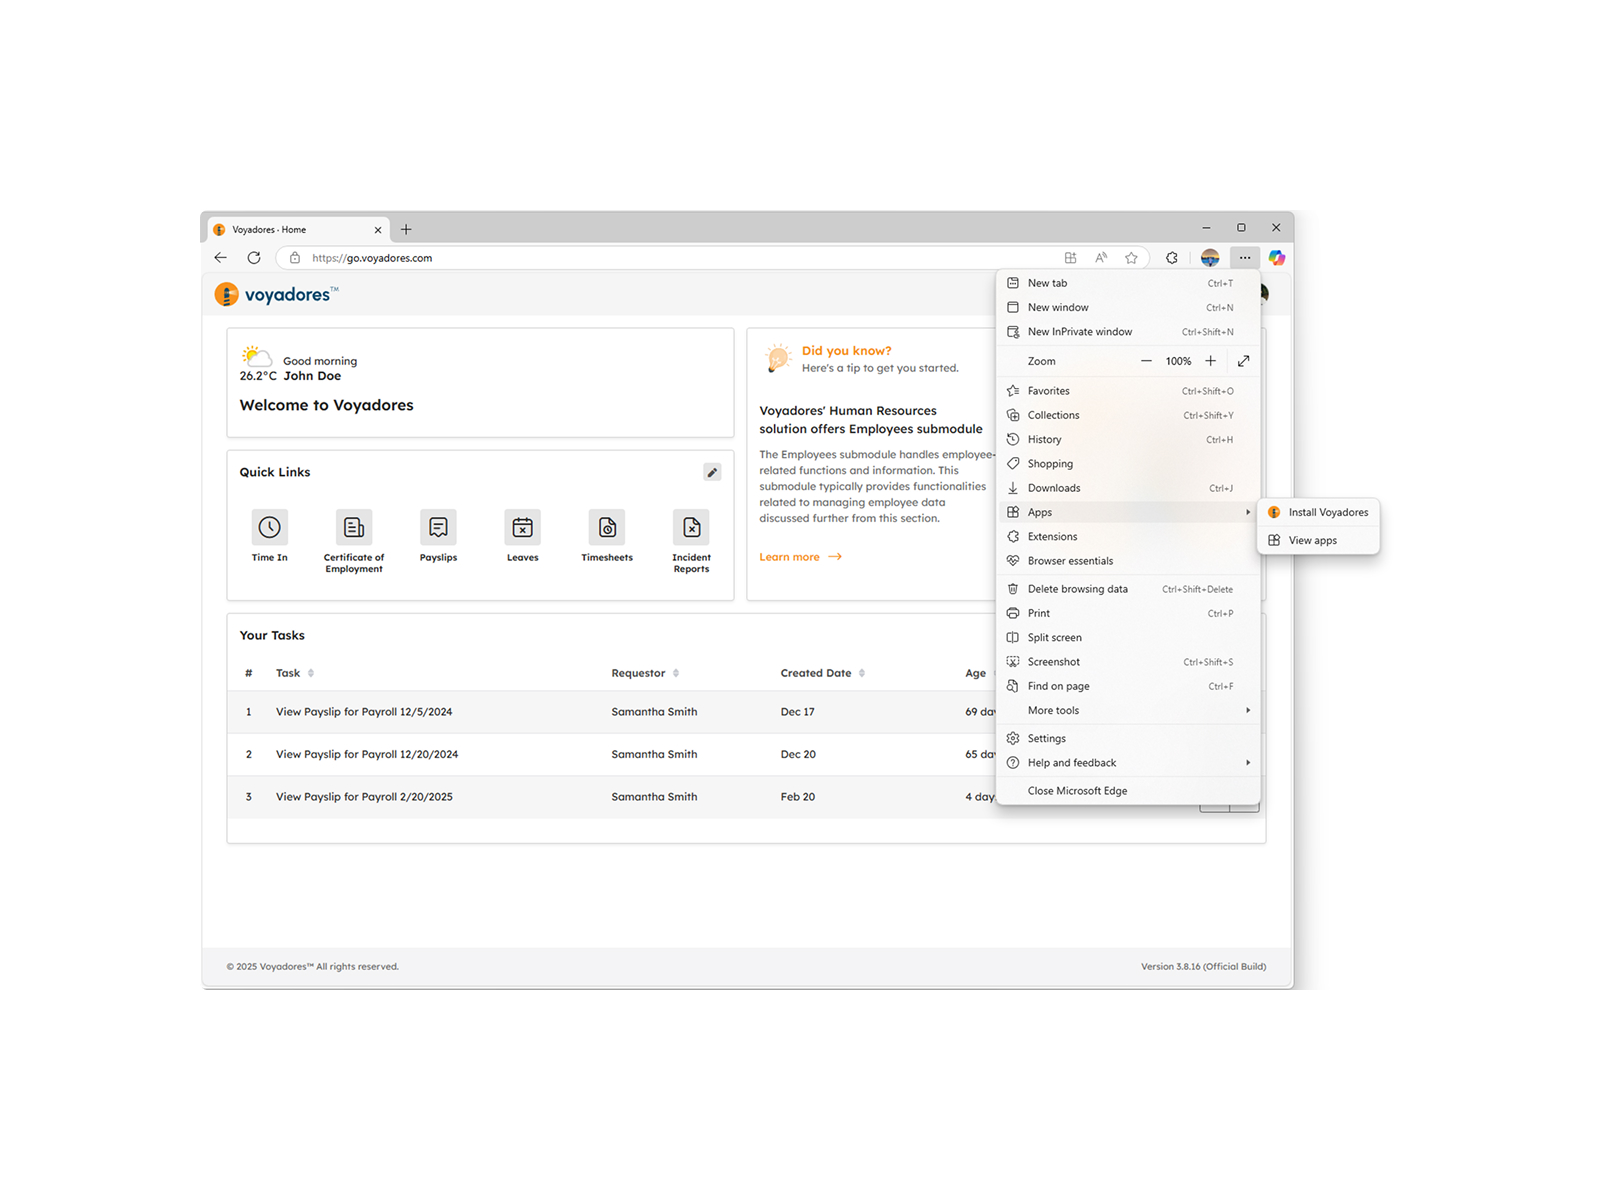
Task: Click the Age column header
Action: click(x=975, y=673)
